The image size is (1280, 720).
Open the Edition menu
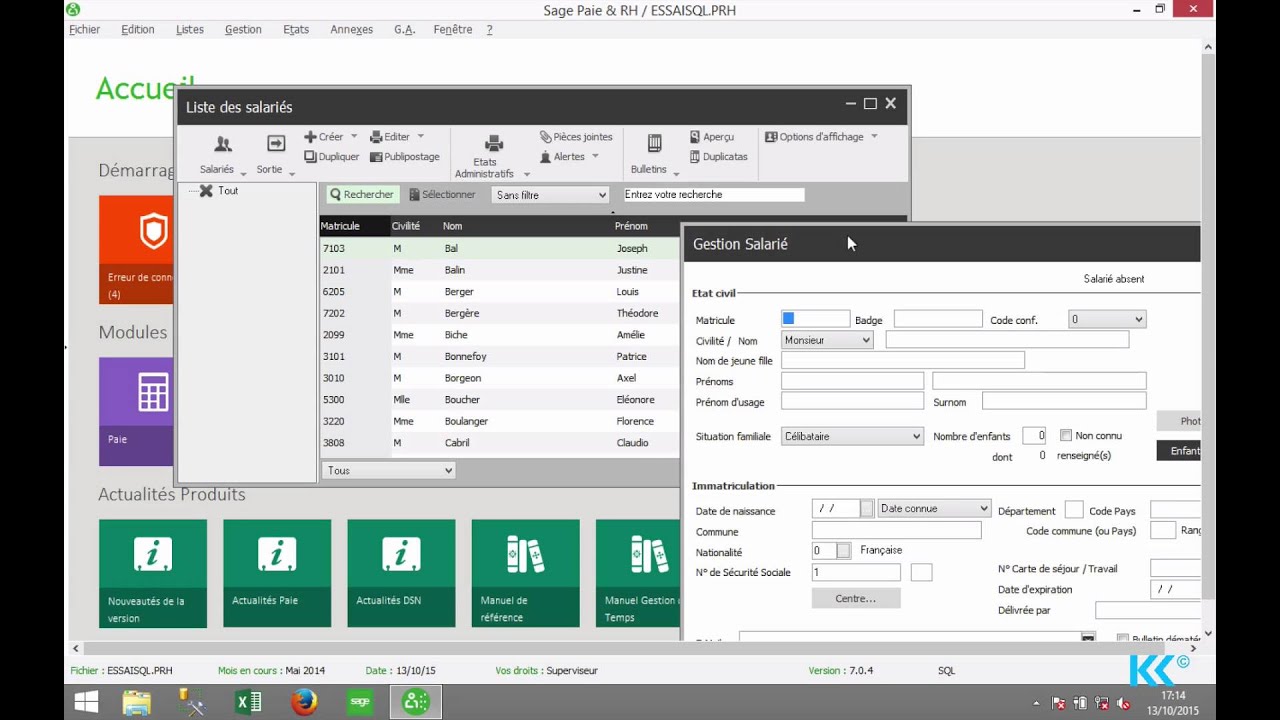[x=138, y=30]
